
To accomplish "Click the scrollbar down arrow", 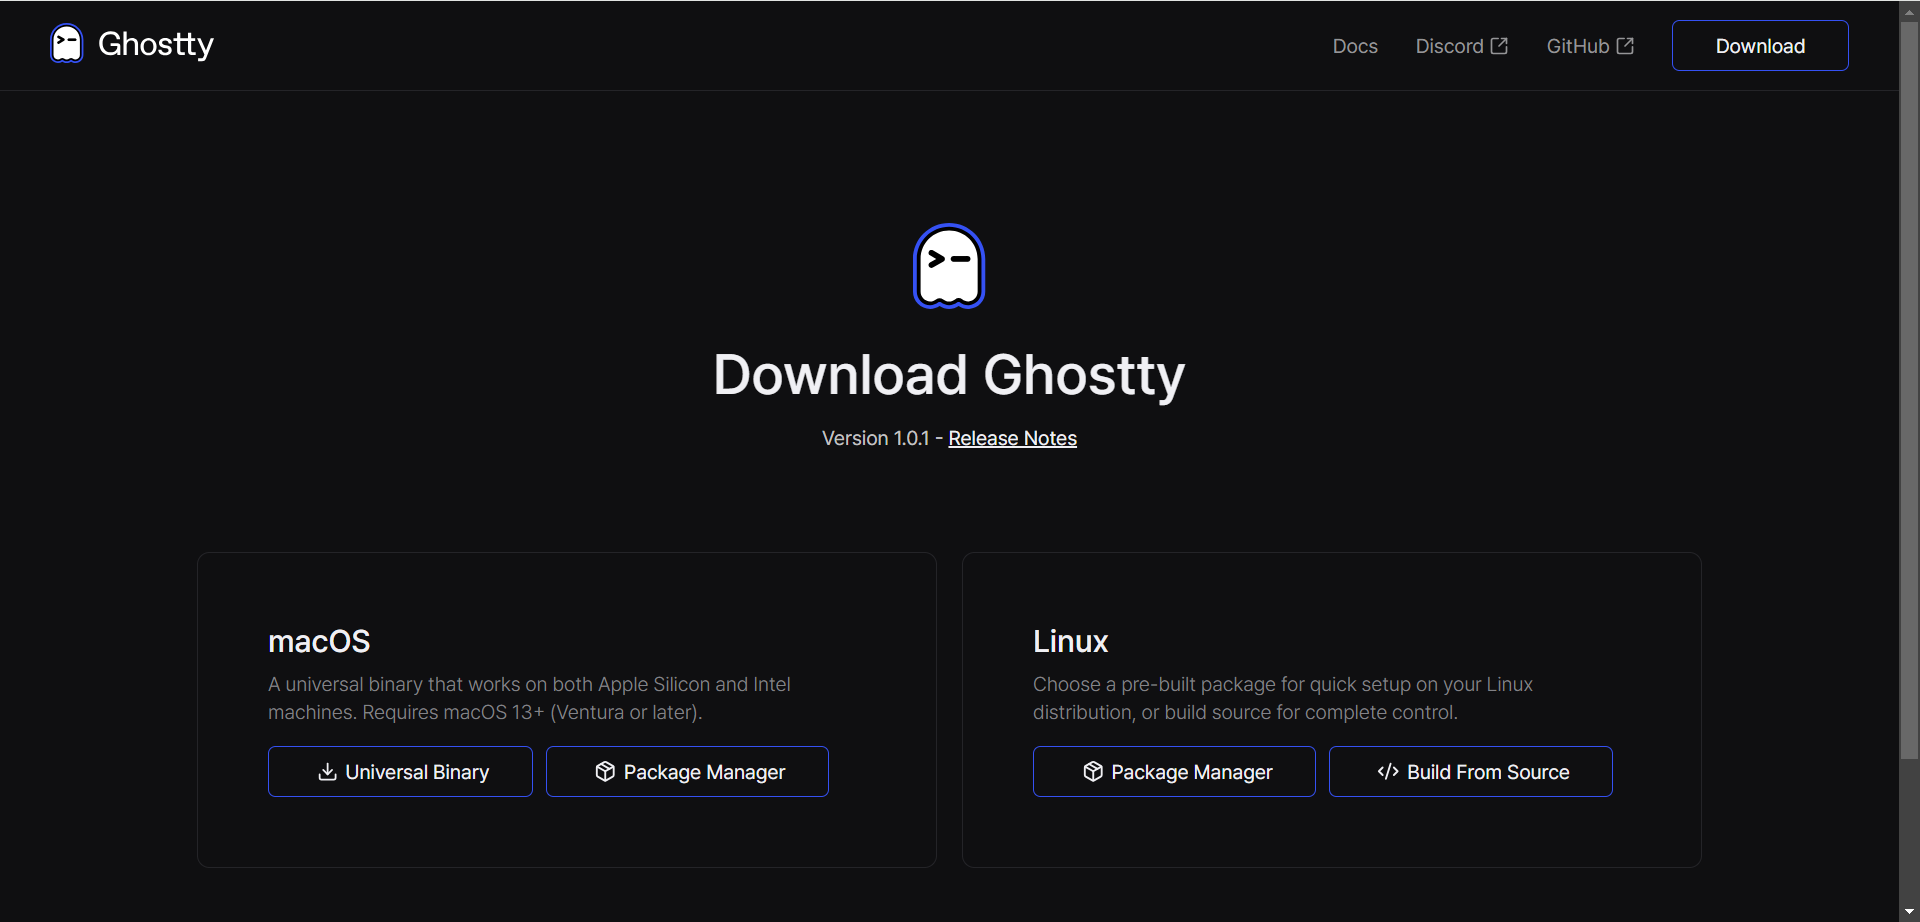I will point(1909,912).
